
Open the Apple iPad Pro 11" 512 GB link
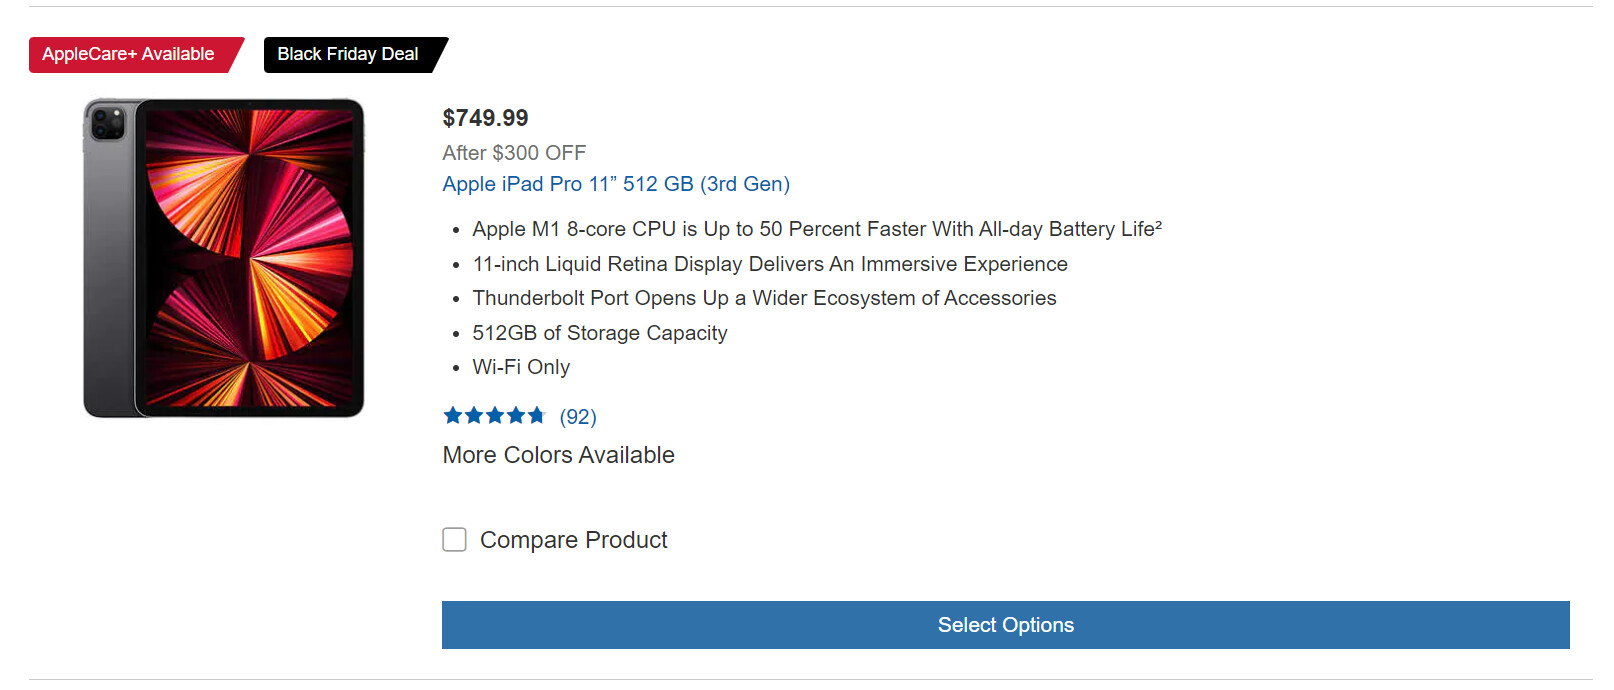point(616,184)
